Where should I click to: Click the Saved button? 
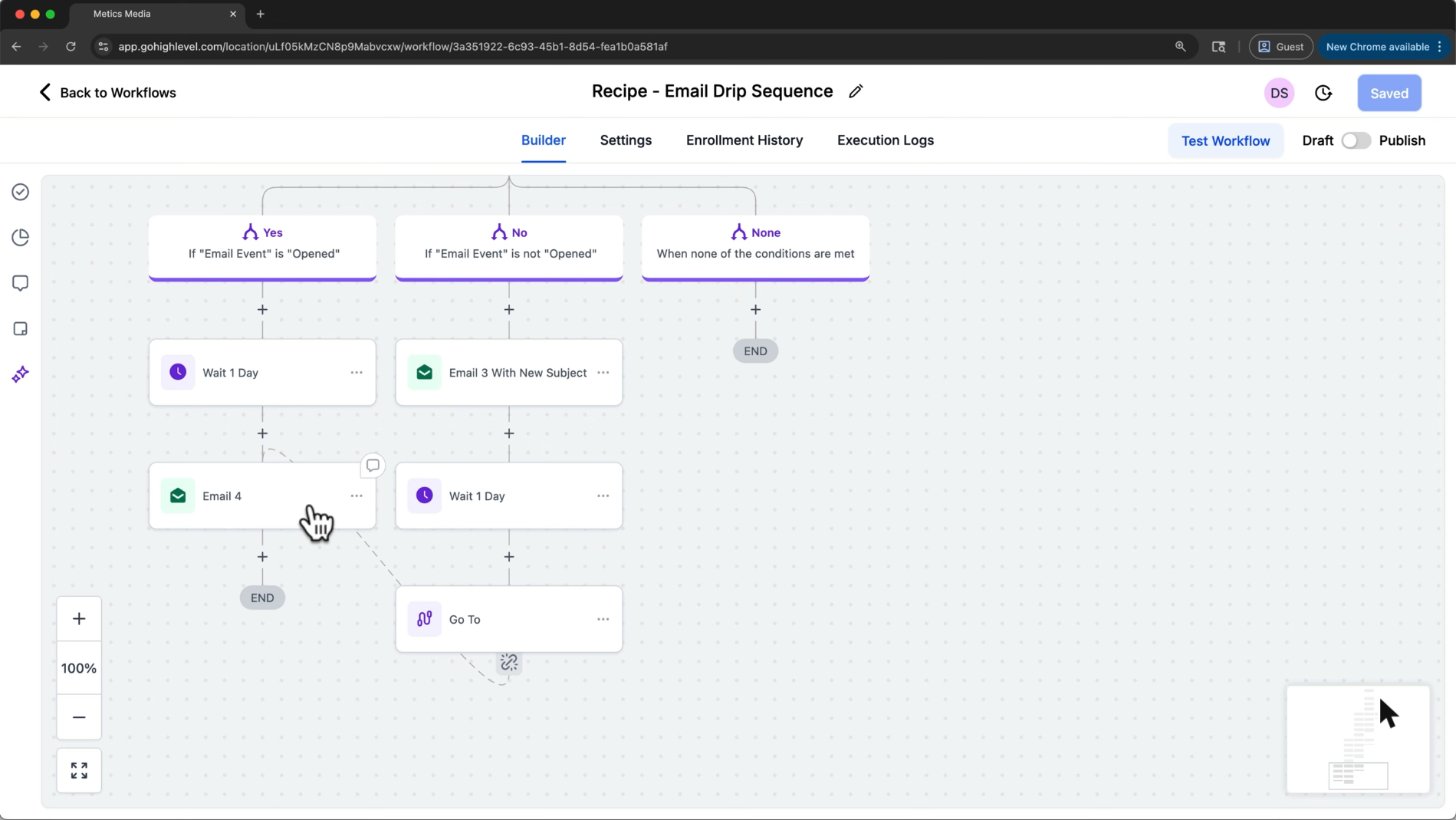[x=1389, y=93]
